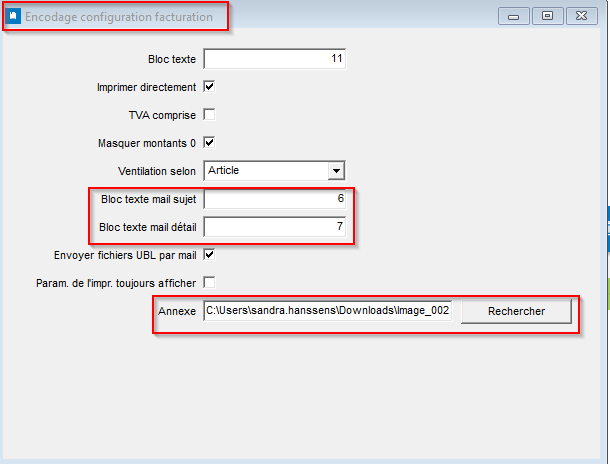The image size is (610, 464).
Task: Click the Annexe file path field
Action: coord(328,311)
